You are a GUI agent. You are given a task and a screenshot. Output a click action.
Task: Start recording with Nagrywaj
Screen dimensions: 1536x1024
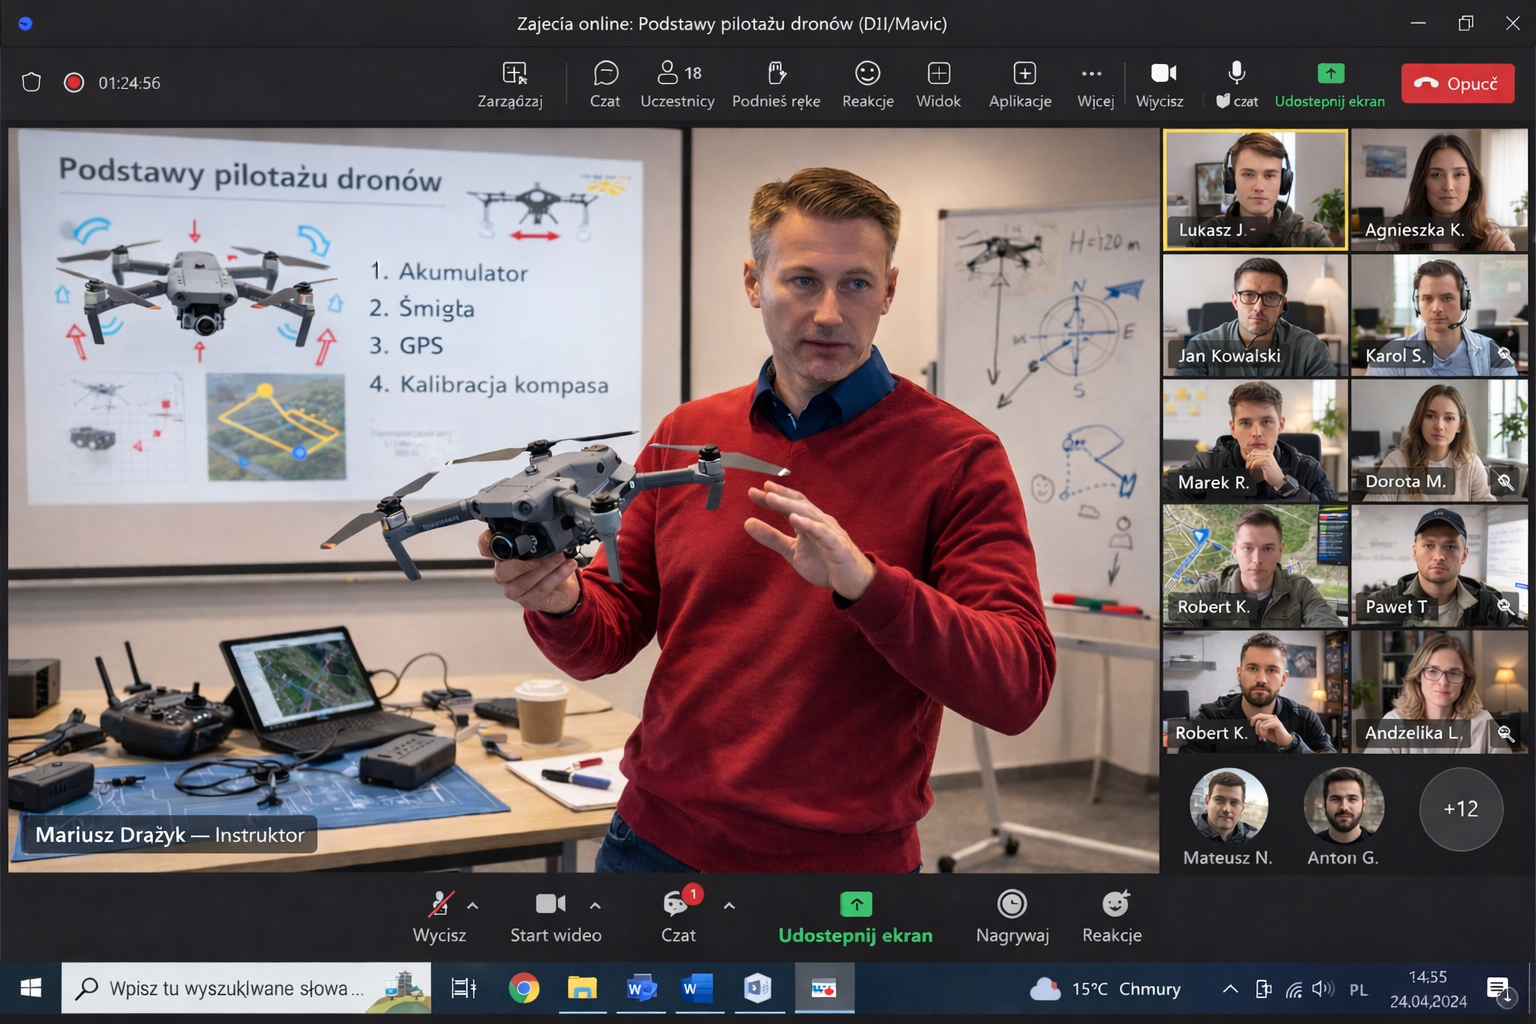click(1012, 917)
